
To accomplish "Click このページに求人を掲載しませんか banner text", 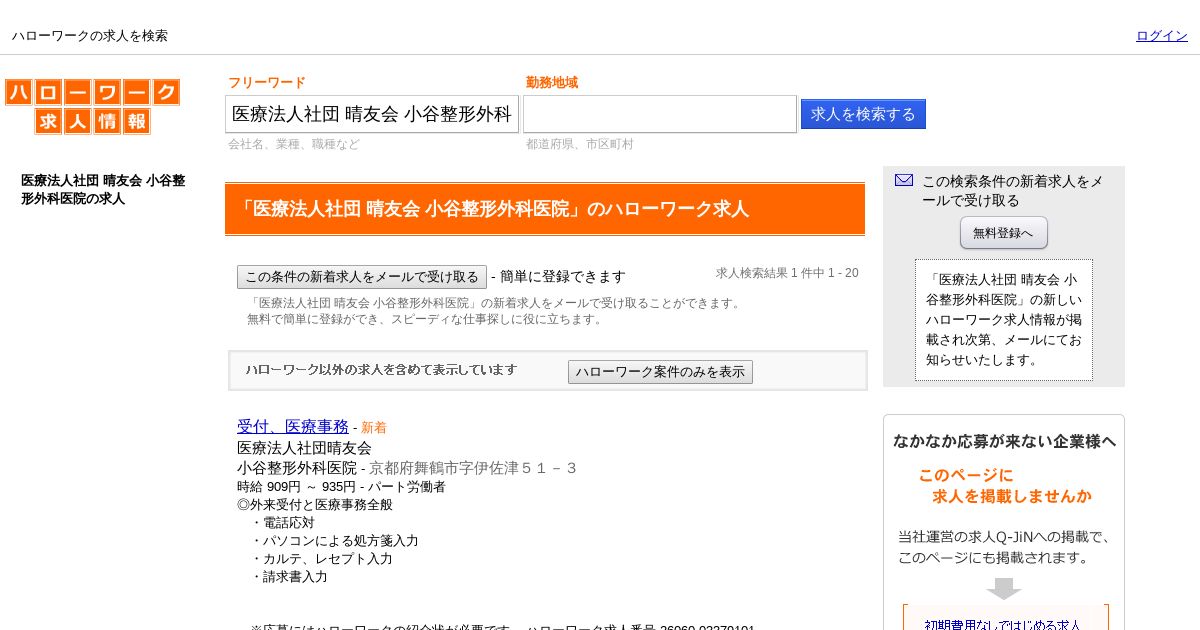I will click(x=1005, y=485).
